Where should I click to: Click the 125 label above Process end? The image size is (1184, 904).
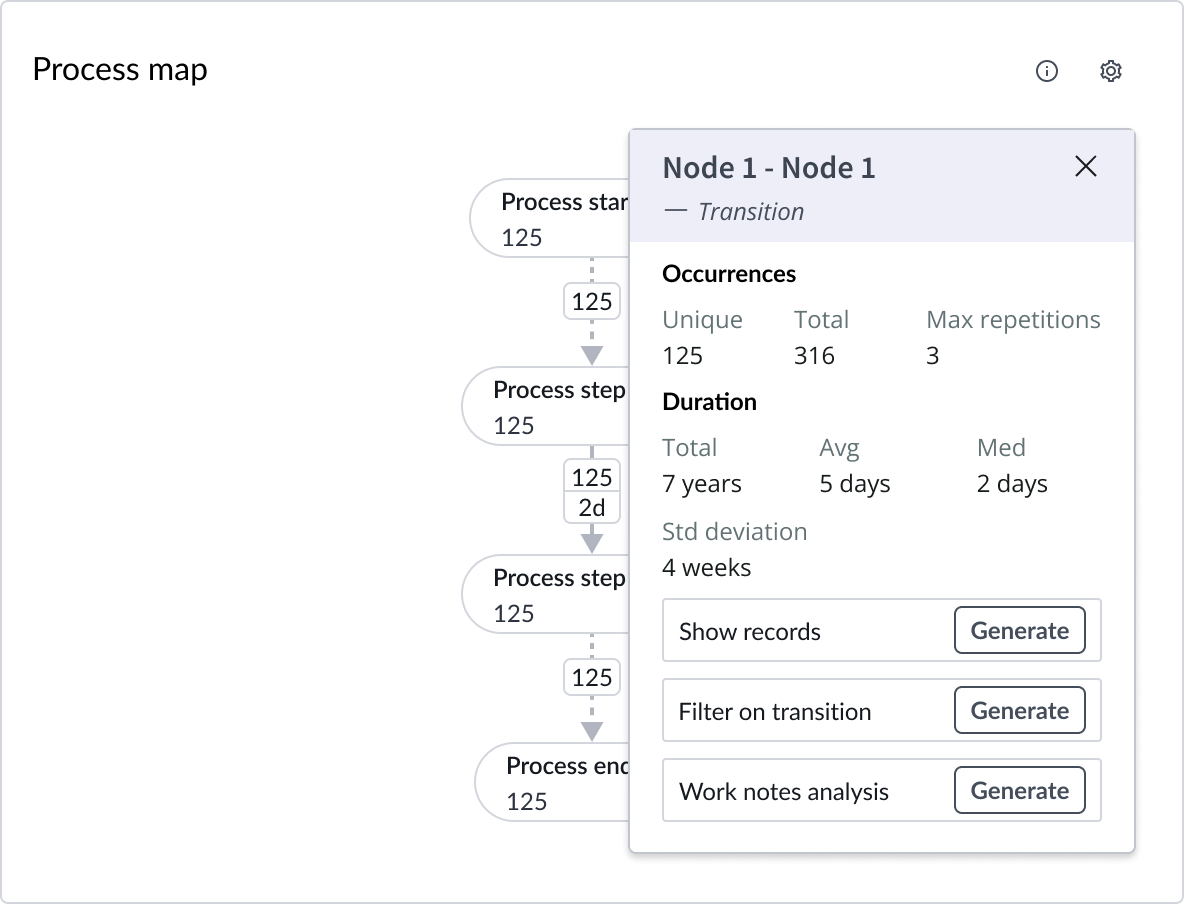tap(592, 678)
